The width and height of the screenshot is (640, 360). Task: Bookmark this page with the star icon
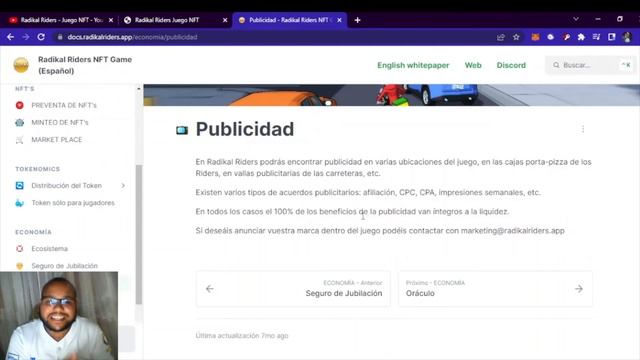click(516, 37)
